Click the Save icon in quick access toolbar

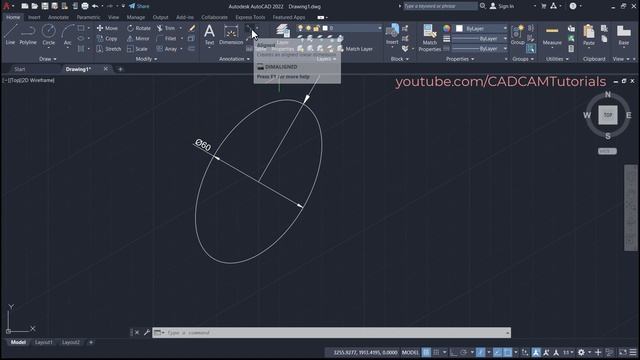[x=45, y=6]
